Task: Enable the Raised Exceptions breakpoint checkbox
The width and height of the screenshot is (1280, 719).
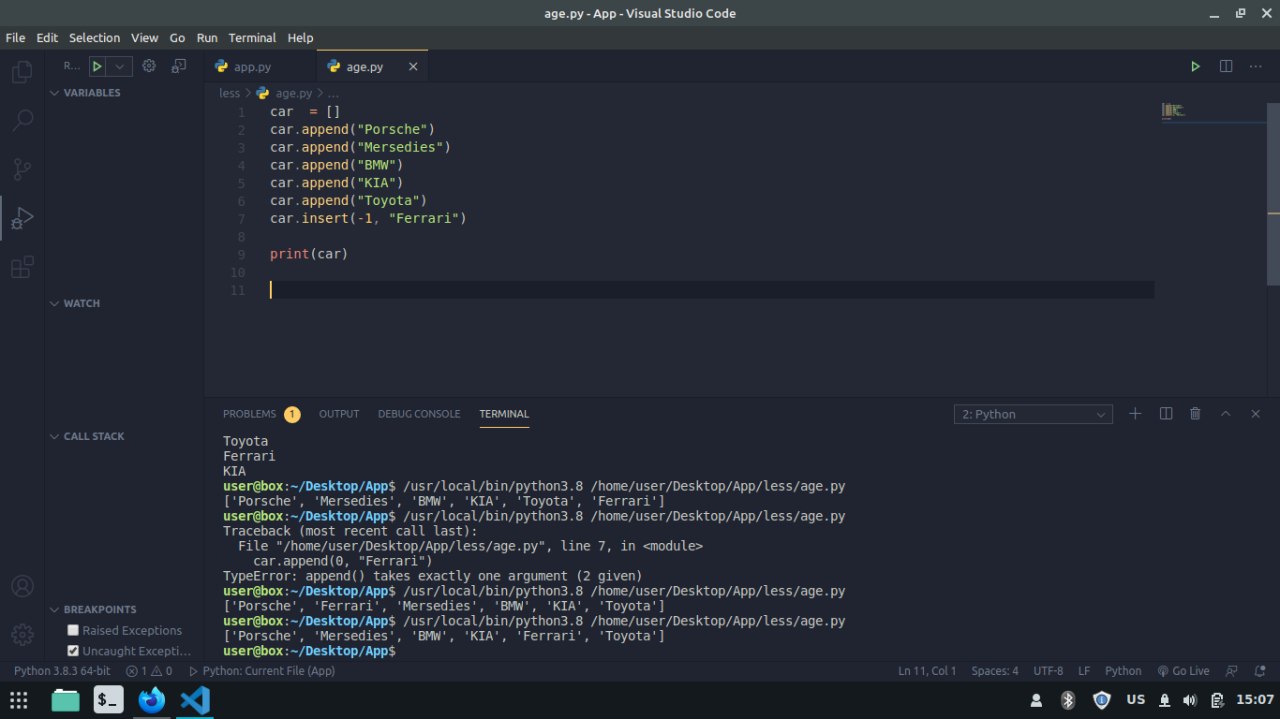Action: pyautogui.click(x=73, y=630)
